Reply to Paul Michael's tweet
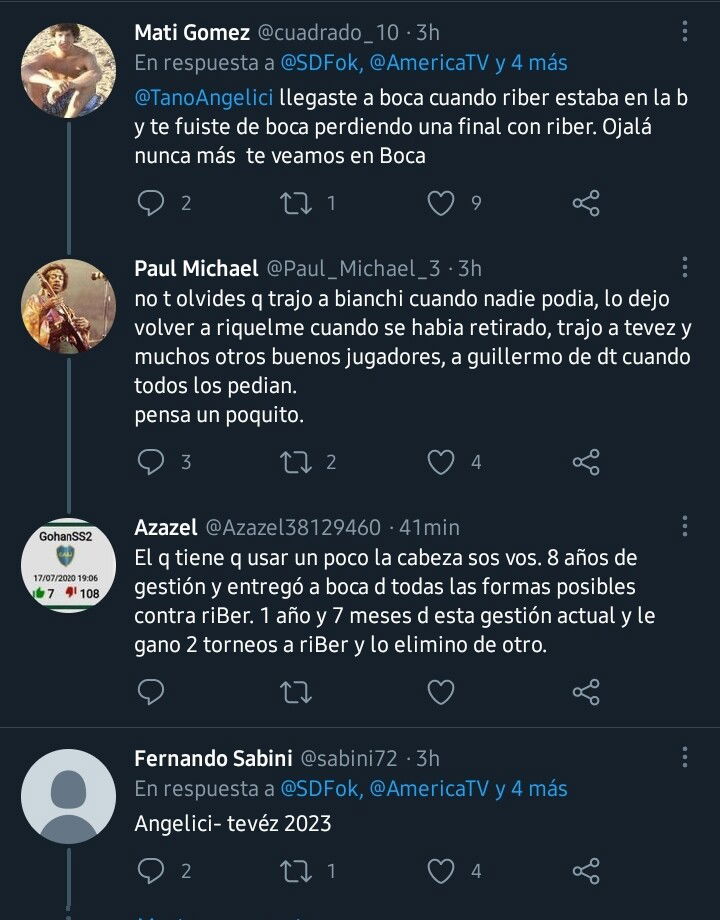Viewport: 720px width, 920px height. (150, 461)
